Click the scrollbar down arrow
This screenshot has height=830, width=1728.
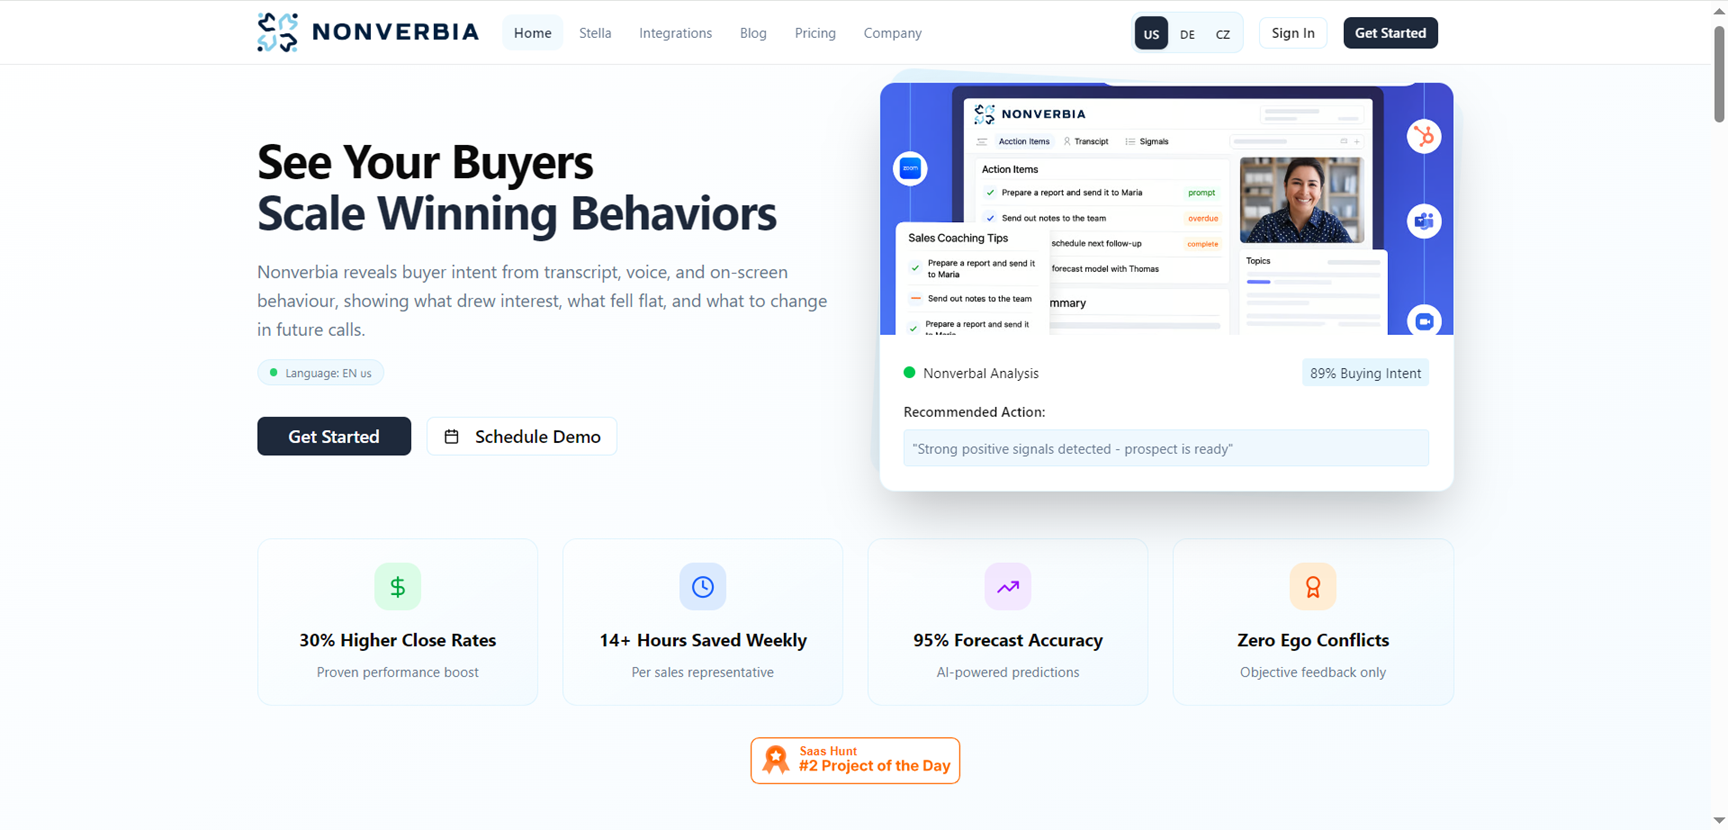click(1719, 821)
